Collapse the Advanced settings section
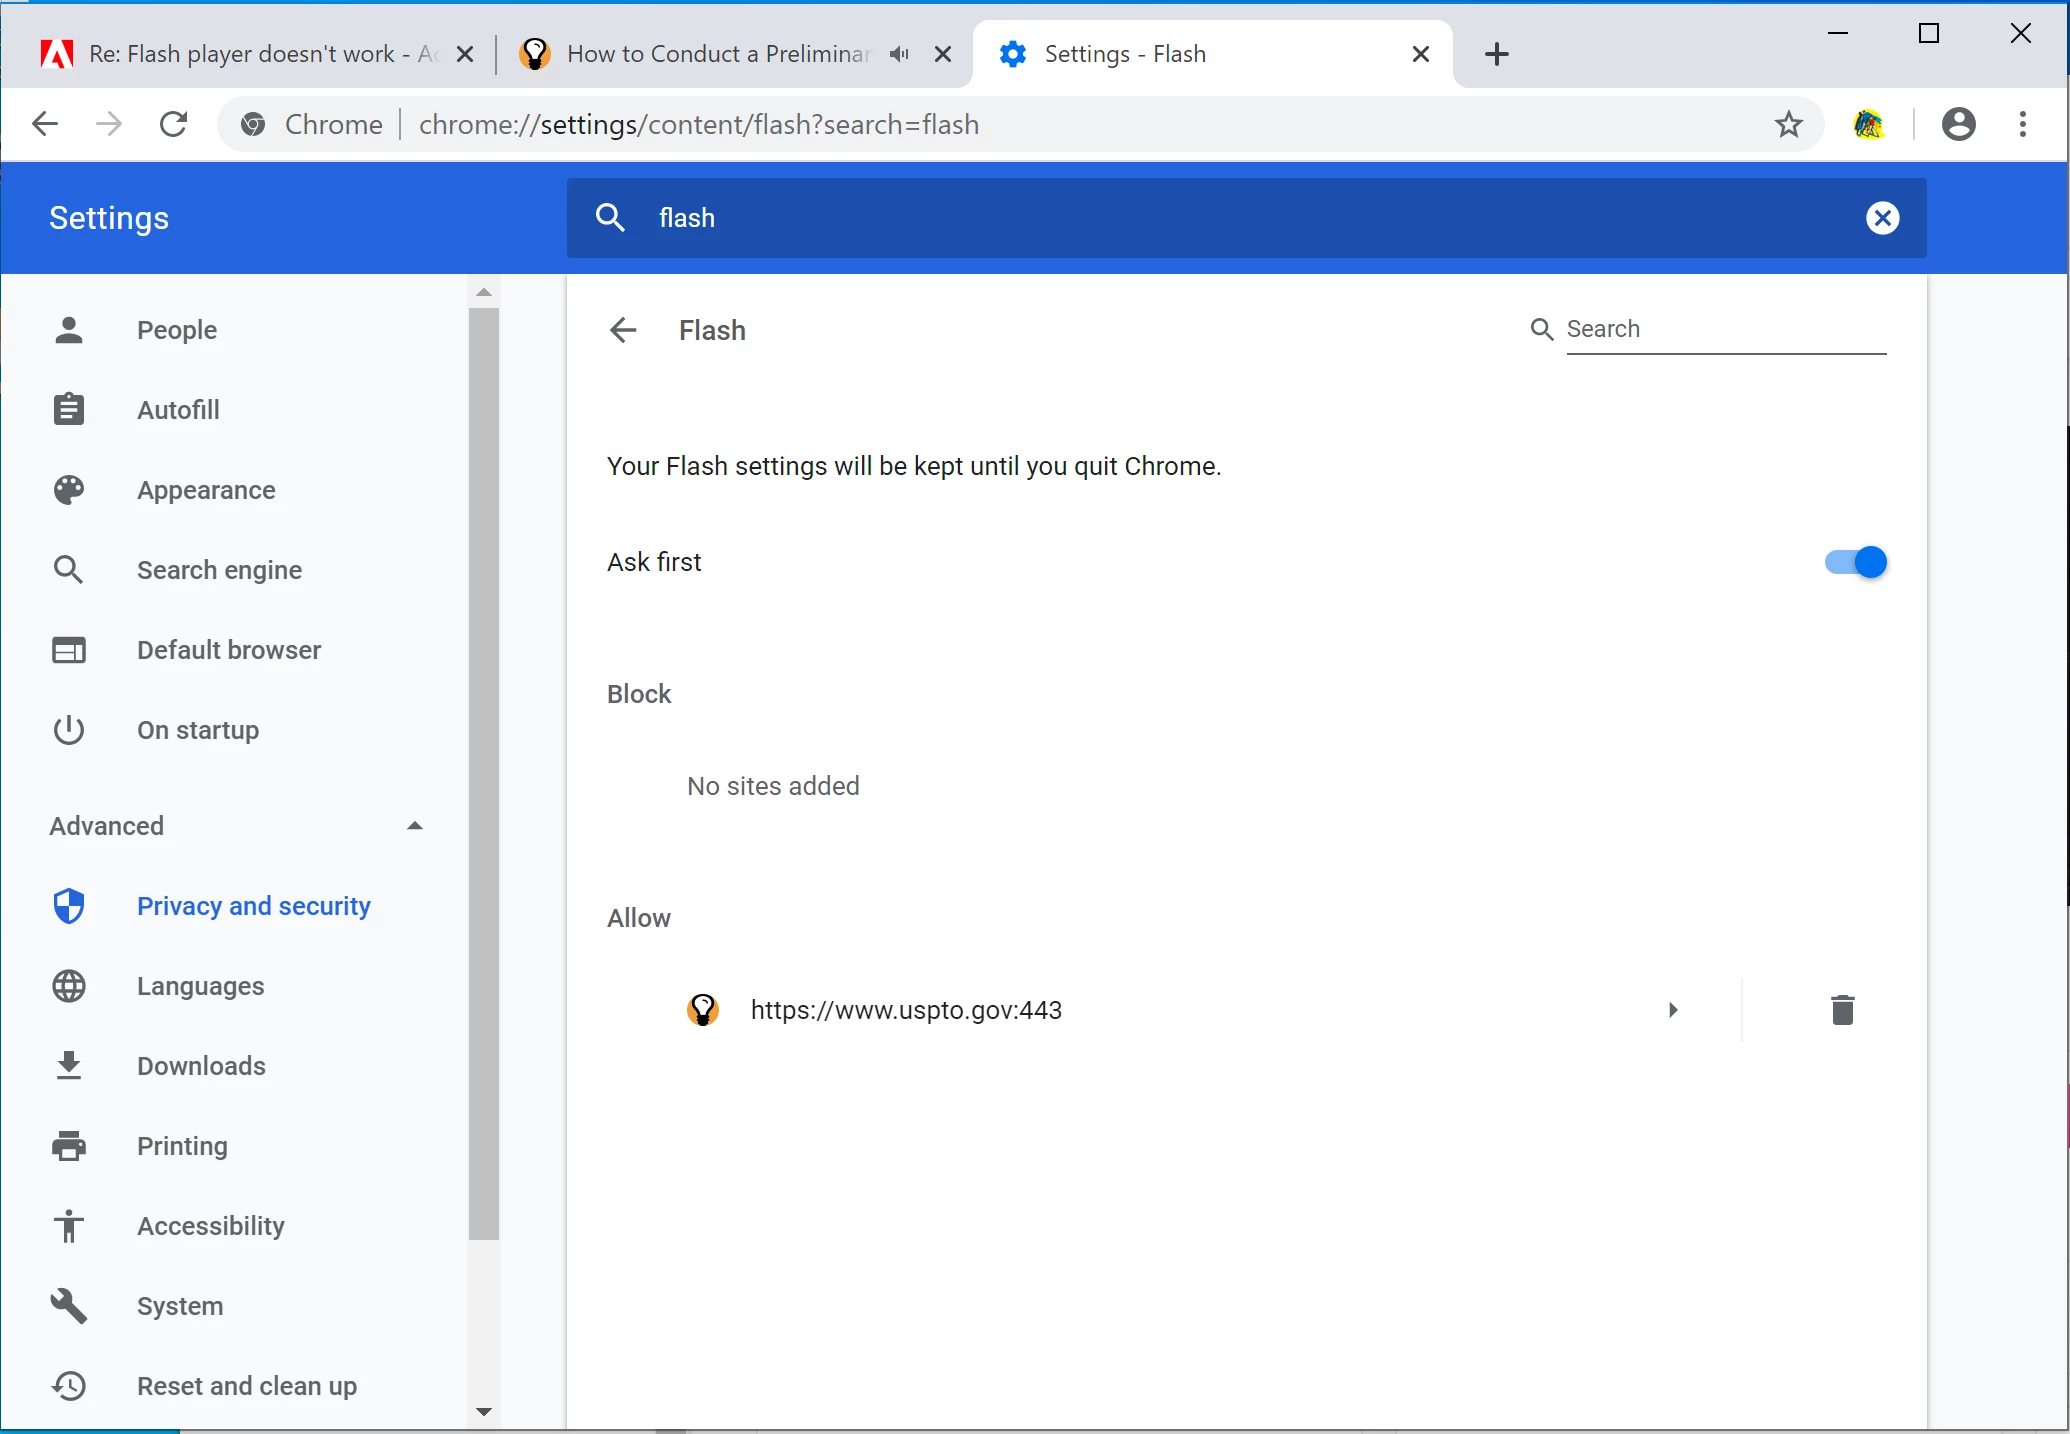This screenshot has height=1434, width=2070. click(x=414, y=826)
